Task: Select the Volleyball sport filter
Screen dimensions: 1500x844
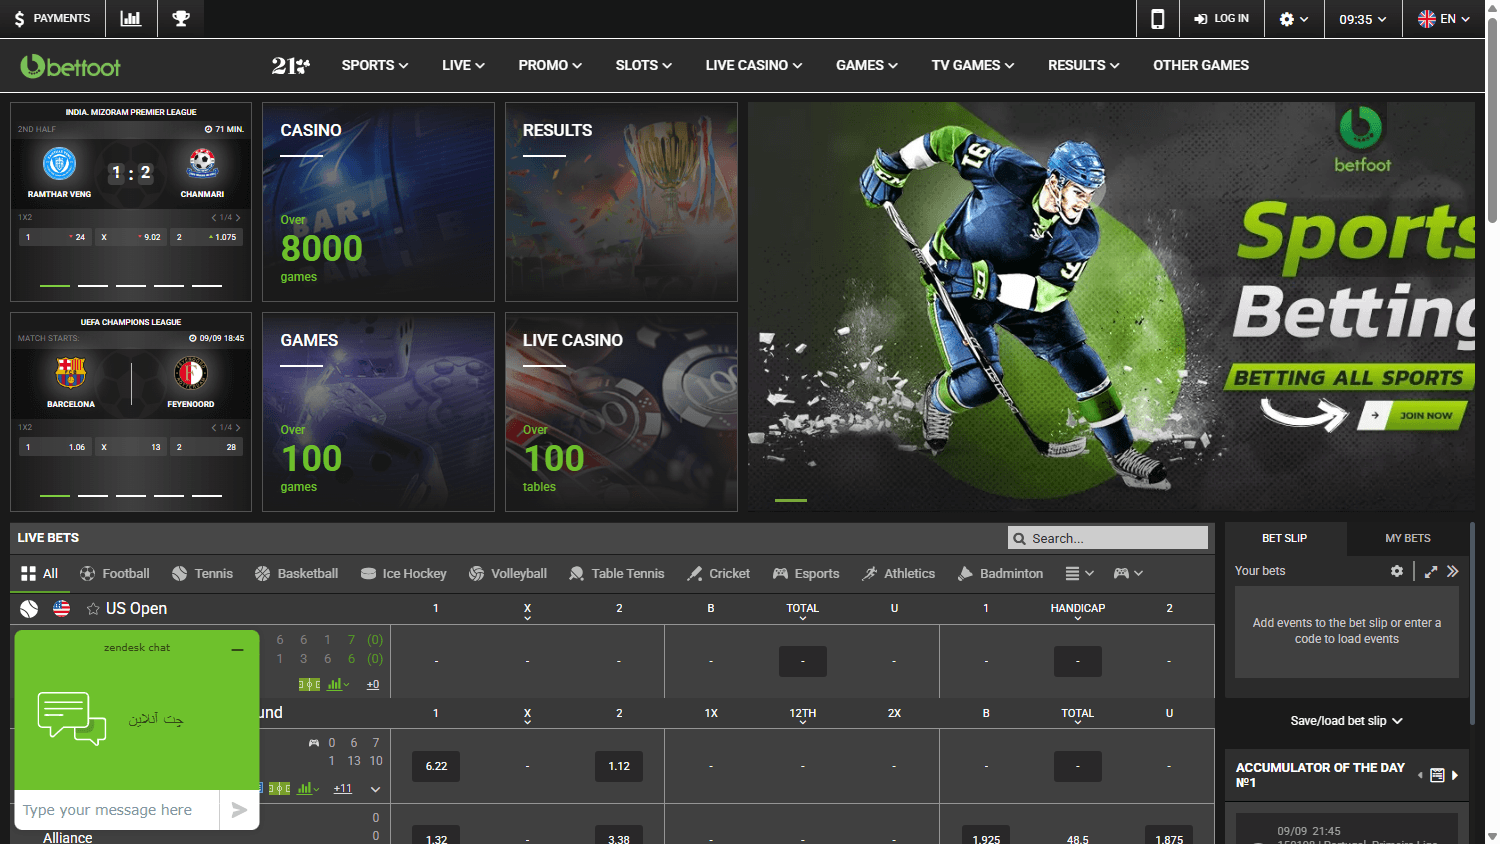Action: point(508,574)
